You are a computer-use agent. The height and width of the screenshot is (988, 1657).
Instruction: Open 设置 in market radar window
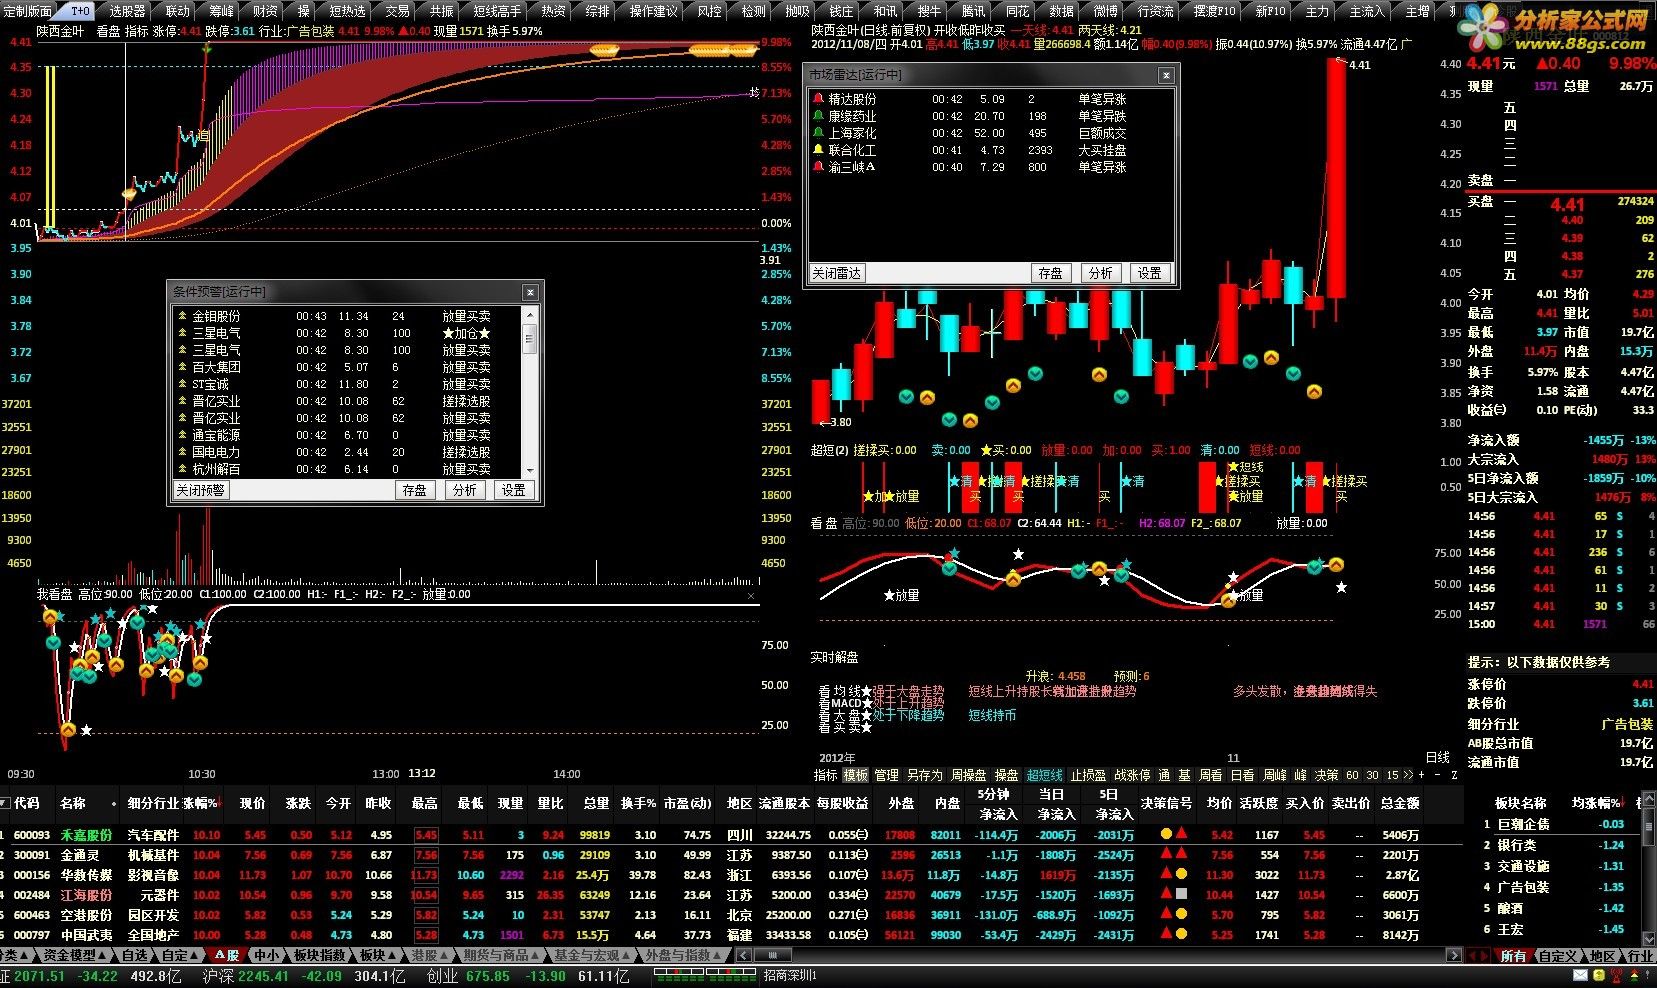[1150, 273]
